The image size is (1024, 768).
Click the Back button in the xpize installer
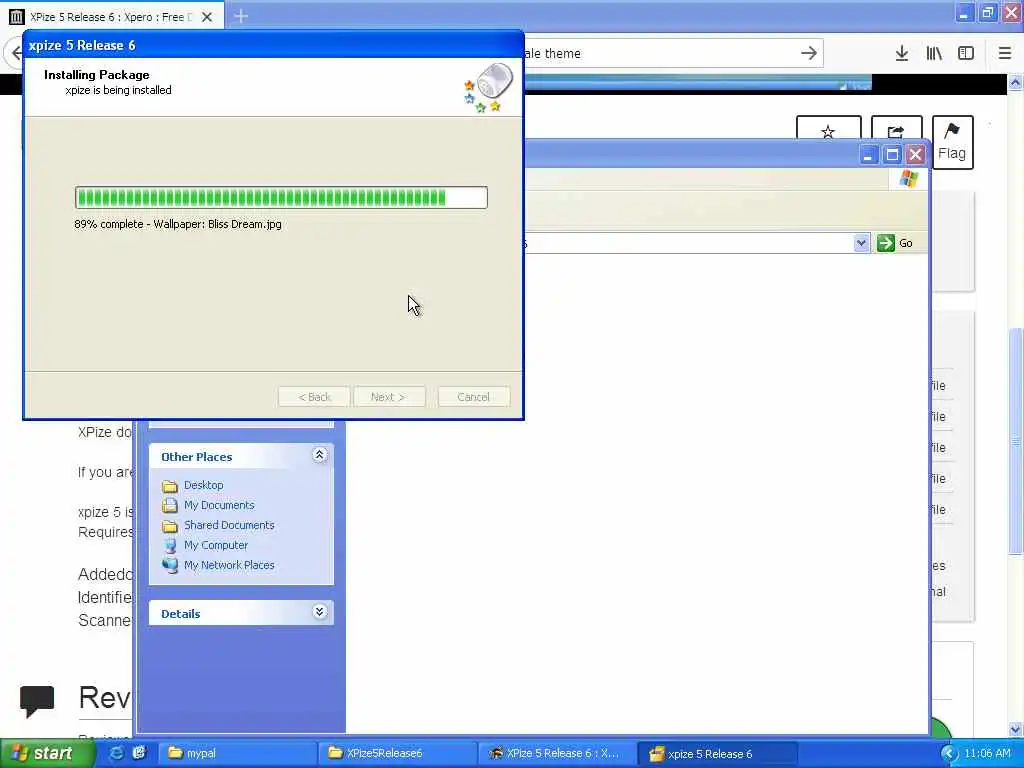coord(314,396)
